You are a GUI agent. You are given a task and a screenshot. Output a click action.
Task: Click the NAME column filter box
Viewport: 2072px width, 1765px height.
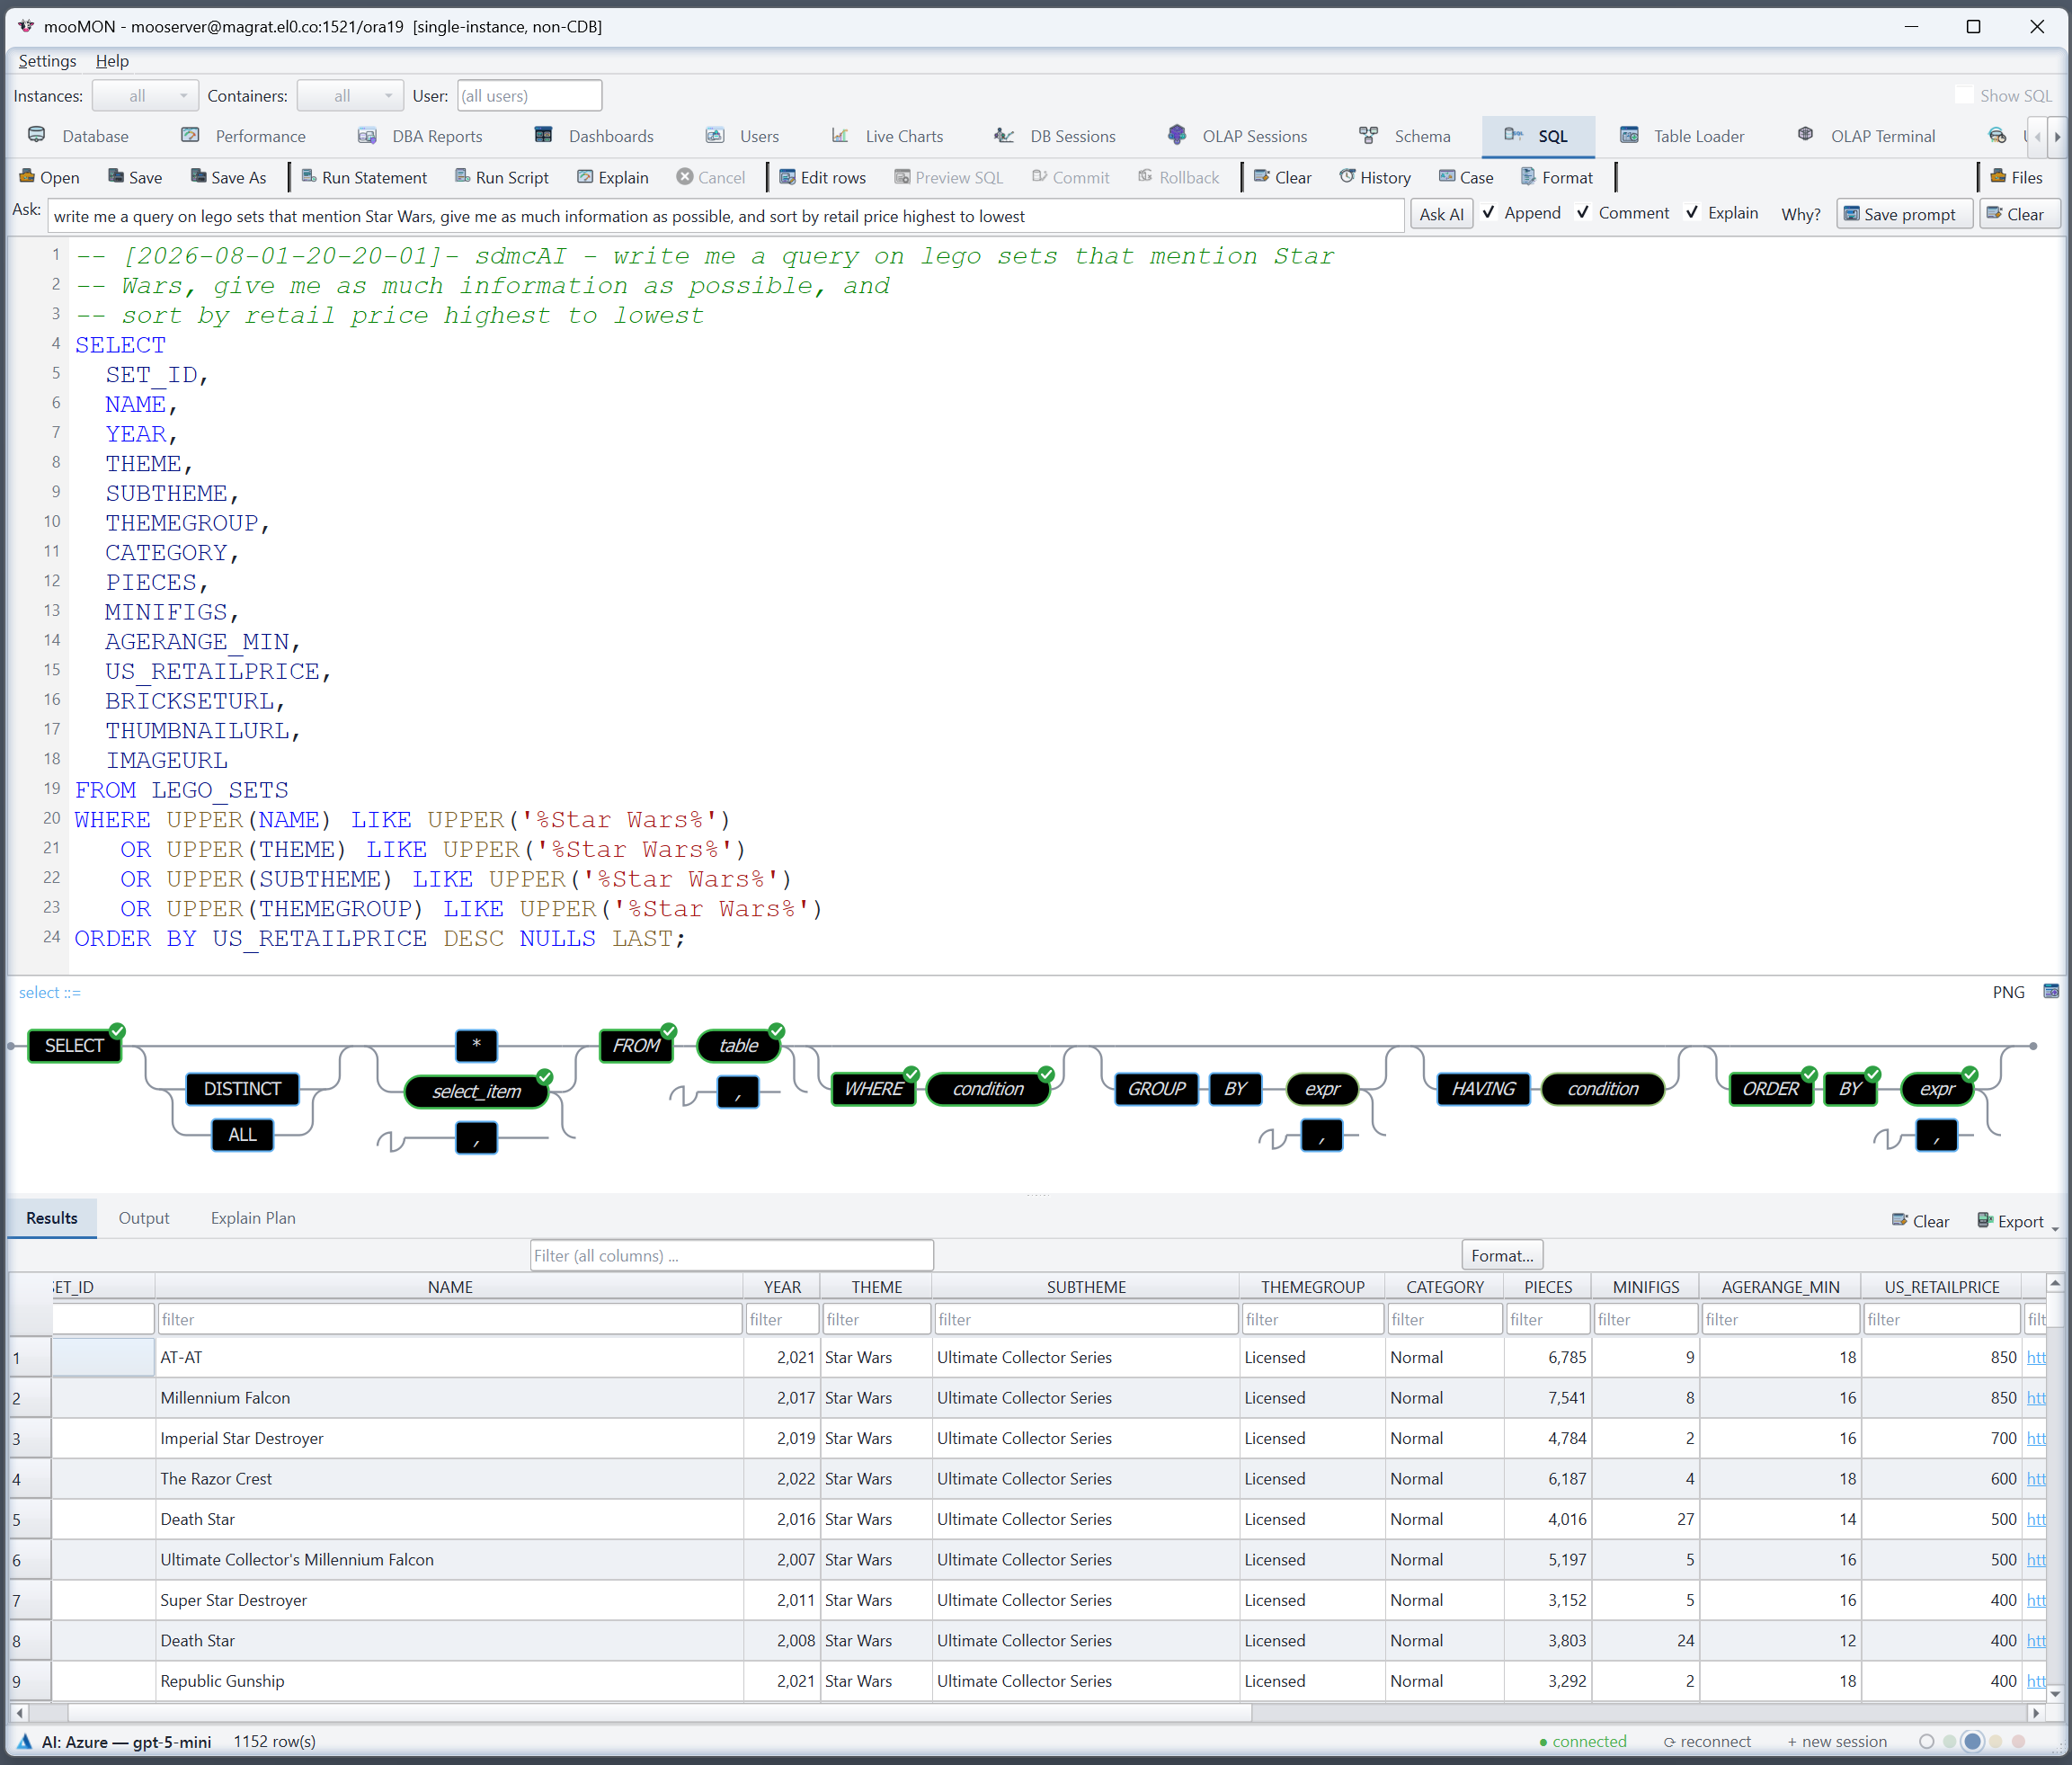point(449,1319)
